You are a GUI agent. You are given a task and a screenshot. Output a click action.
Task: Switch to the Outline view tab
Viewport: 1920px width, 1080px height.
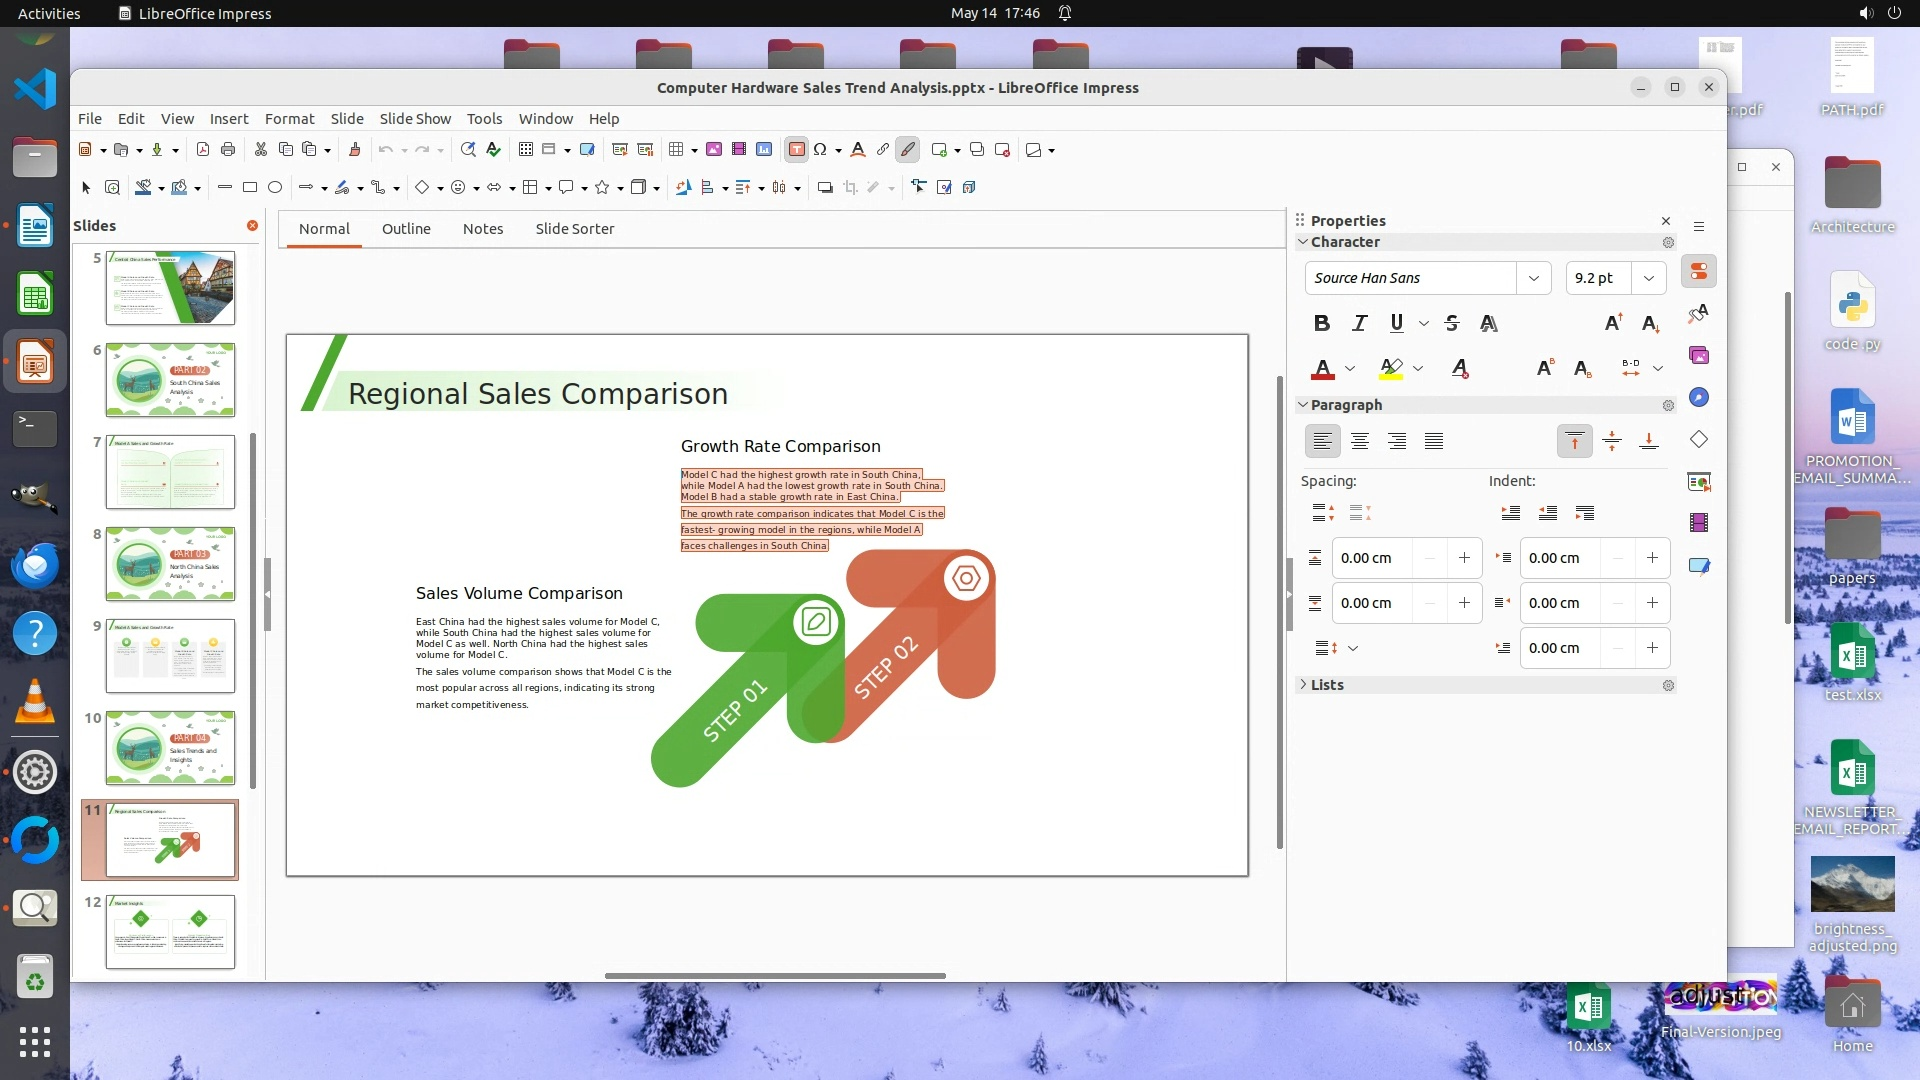406,228
